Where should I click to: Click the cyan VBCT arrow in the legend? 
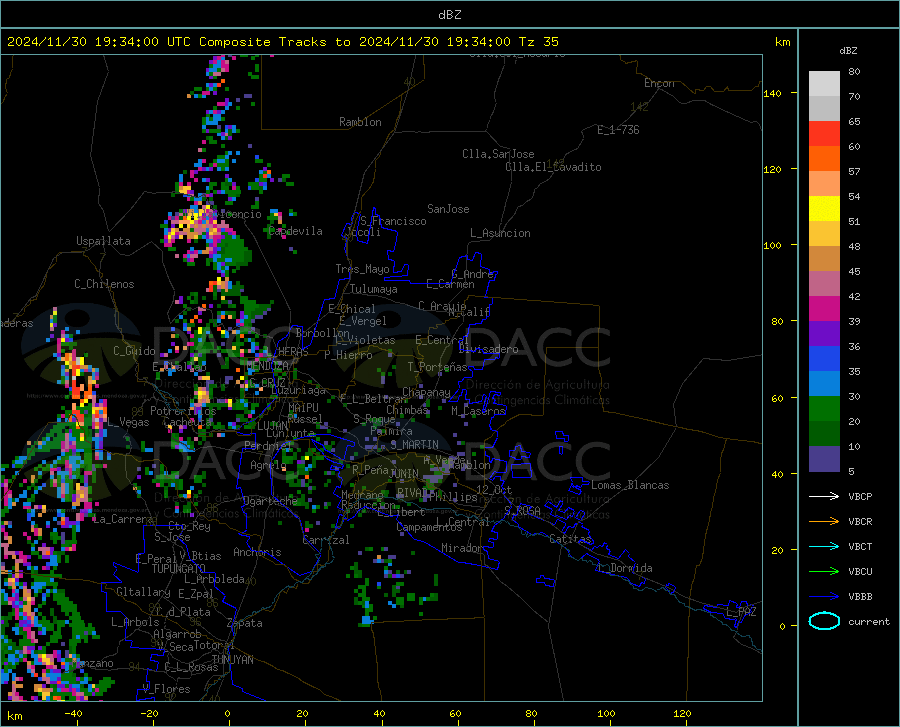824,546
